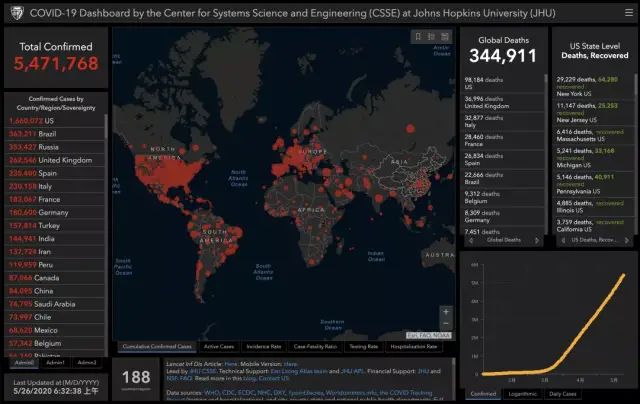Screen dimensions: 640x404
Task: Open the map bookmarks icon
Action: tap(417, 37)
